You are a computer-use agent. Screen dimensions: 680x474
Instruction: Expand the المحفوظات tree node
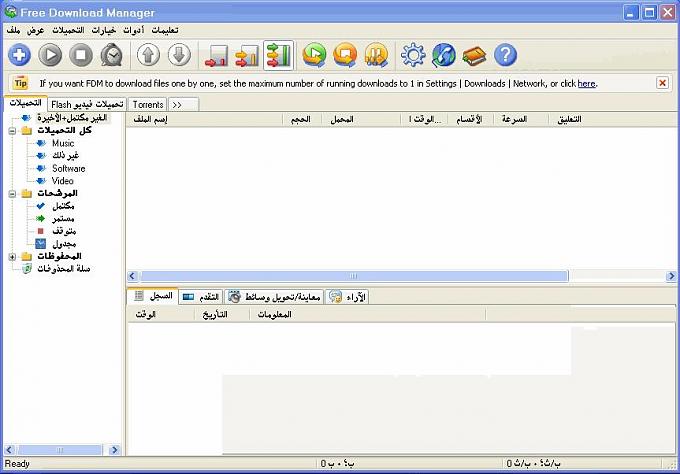[12, 257]
